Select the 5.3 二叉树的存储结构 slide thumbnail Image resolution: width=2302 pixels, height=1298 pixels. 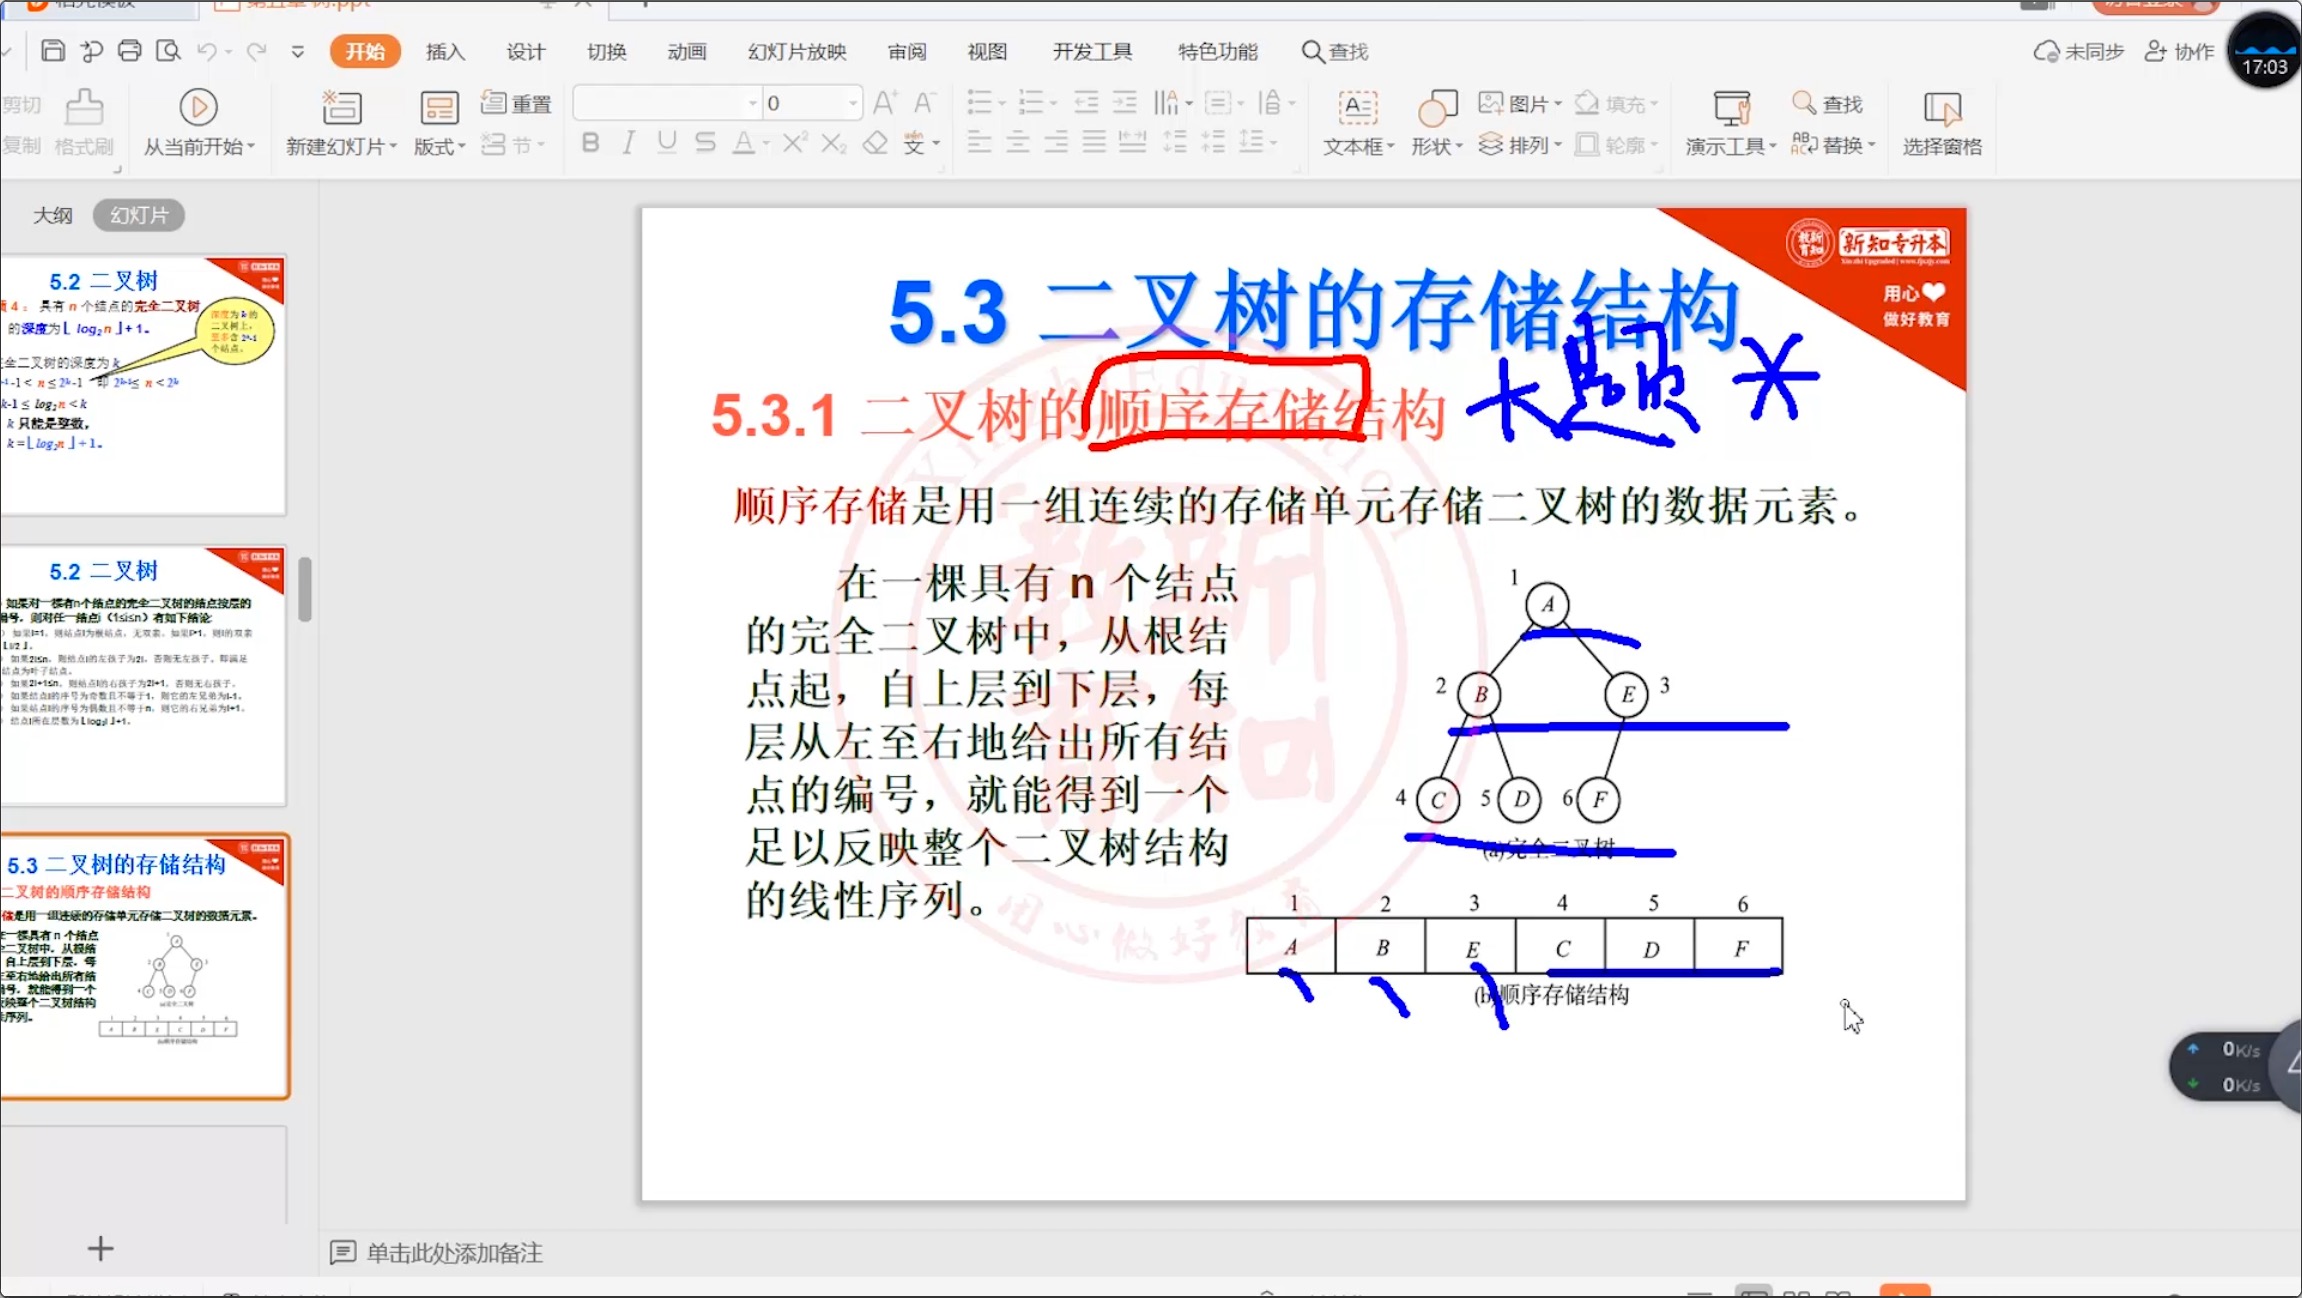[144, 966]
